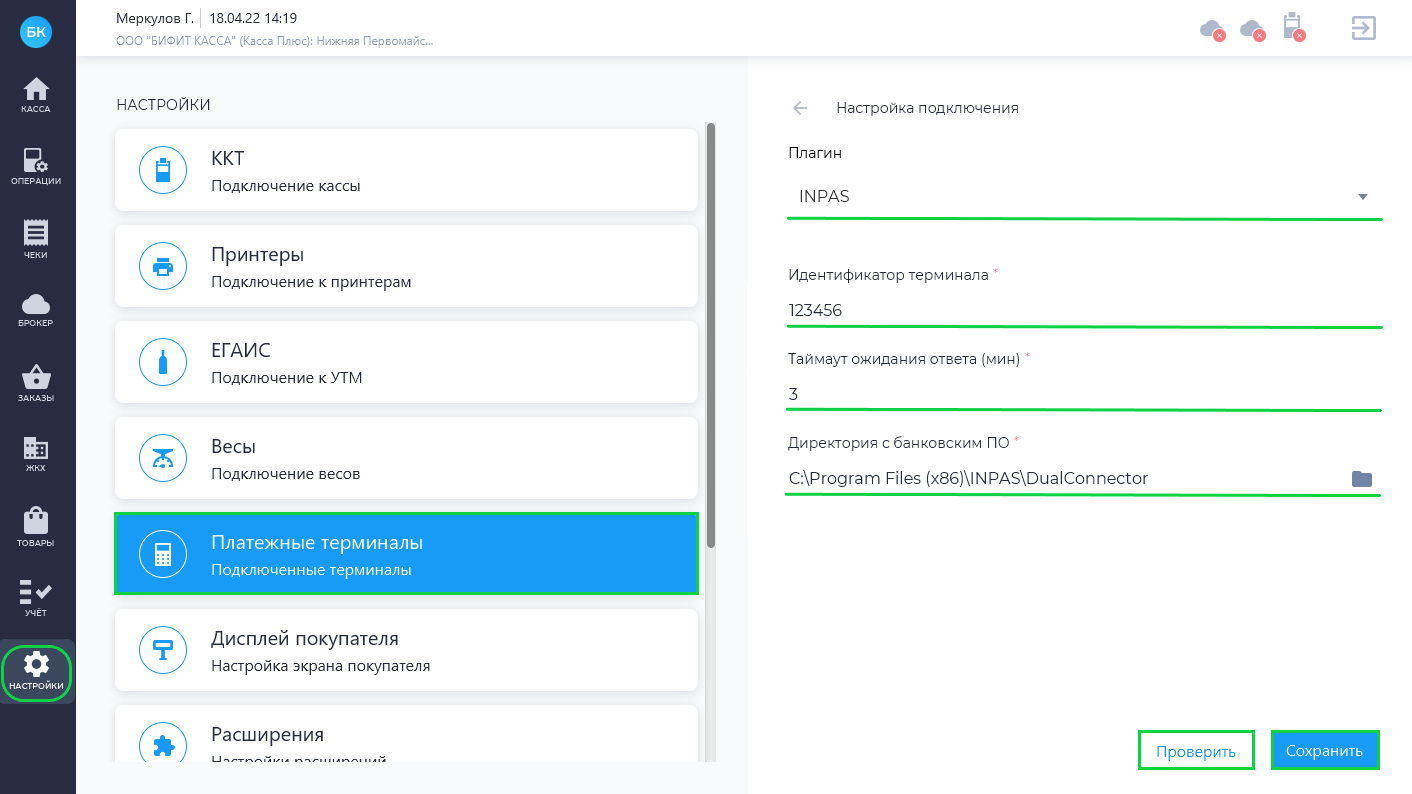Viewport: 1412px width, 794px height.
Task: Click the Весы scales card icon
Action: pyautogui.click(x=163, y=458)
